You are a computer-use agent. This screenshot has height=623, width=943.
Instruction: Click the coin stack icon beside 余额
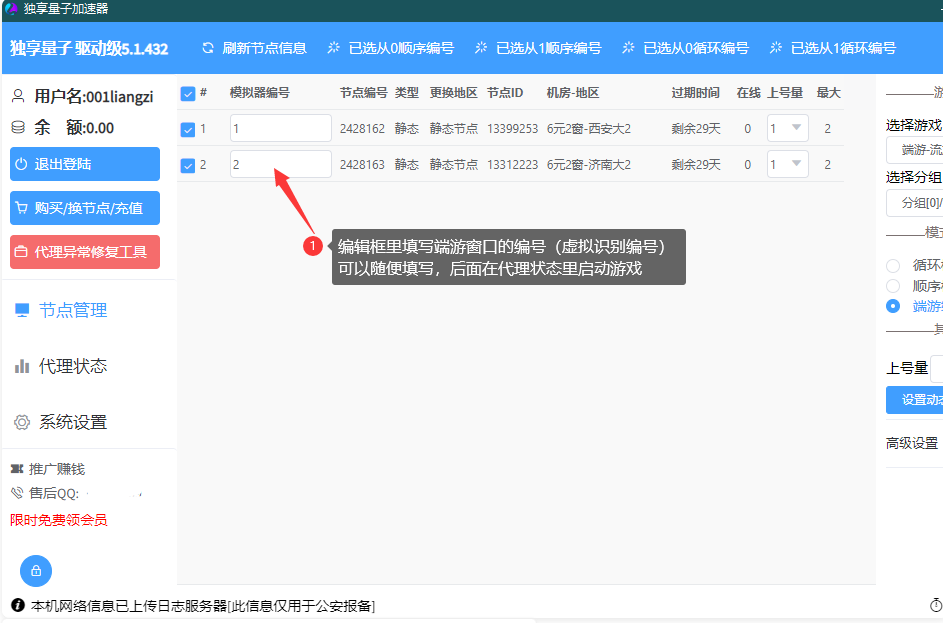pyautogui.click(x=19, y=127)
